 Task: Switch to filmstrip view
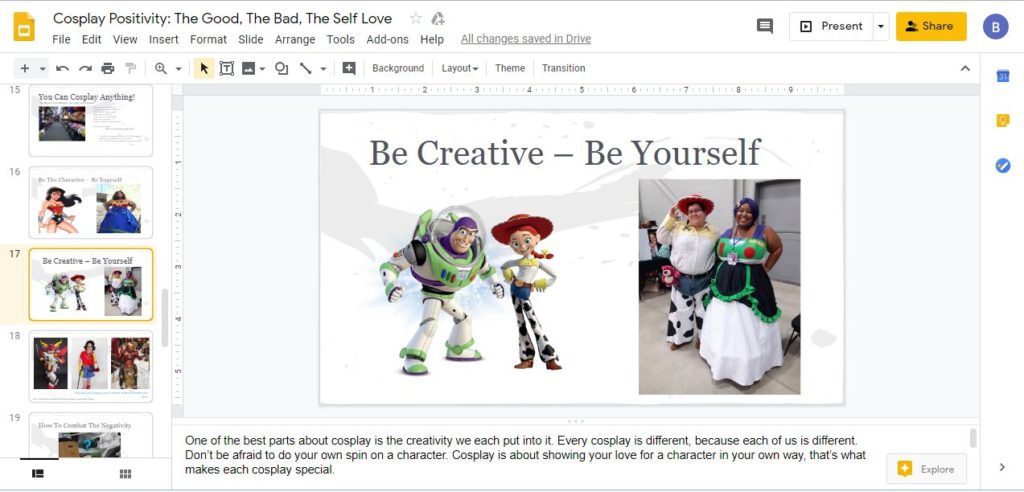[x=38, y=474]
